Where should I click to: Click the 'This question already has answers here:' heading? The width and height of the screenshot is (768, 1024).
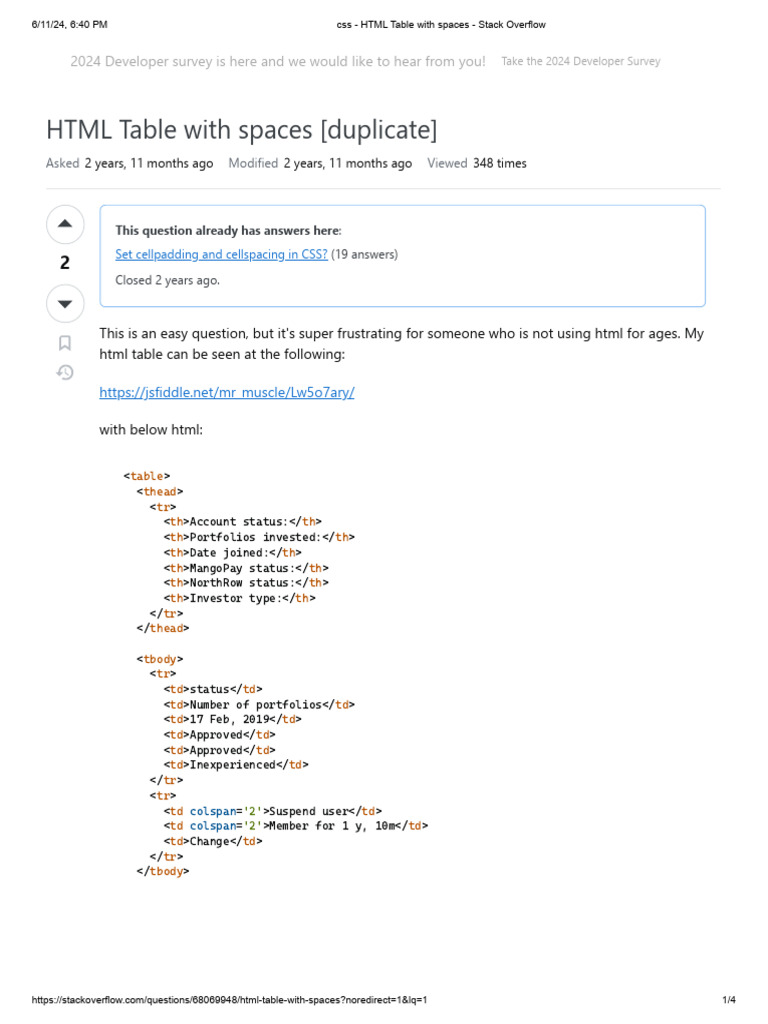tap(228, 230)
